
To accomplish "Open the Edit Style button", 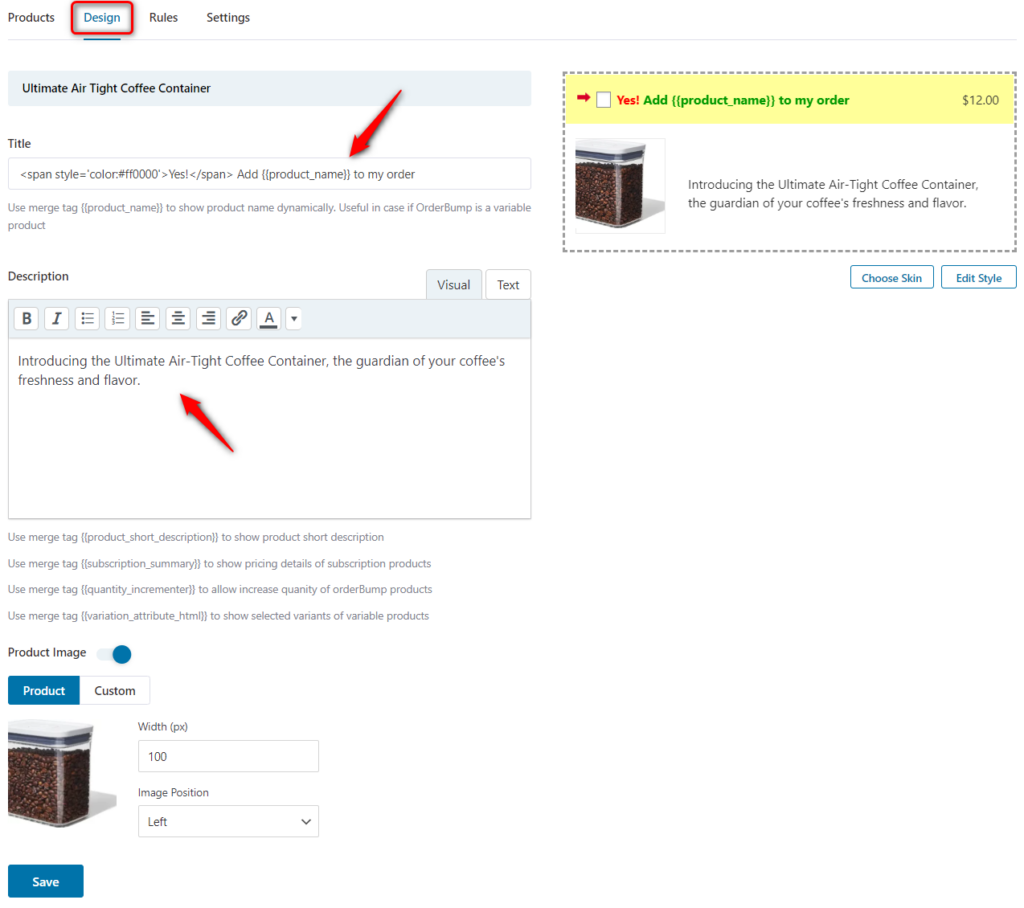I will click(x=978, y=278).
